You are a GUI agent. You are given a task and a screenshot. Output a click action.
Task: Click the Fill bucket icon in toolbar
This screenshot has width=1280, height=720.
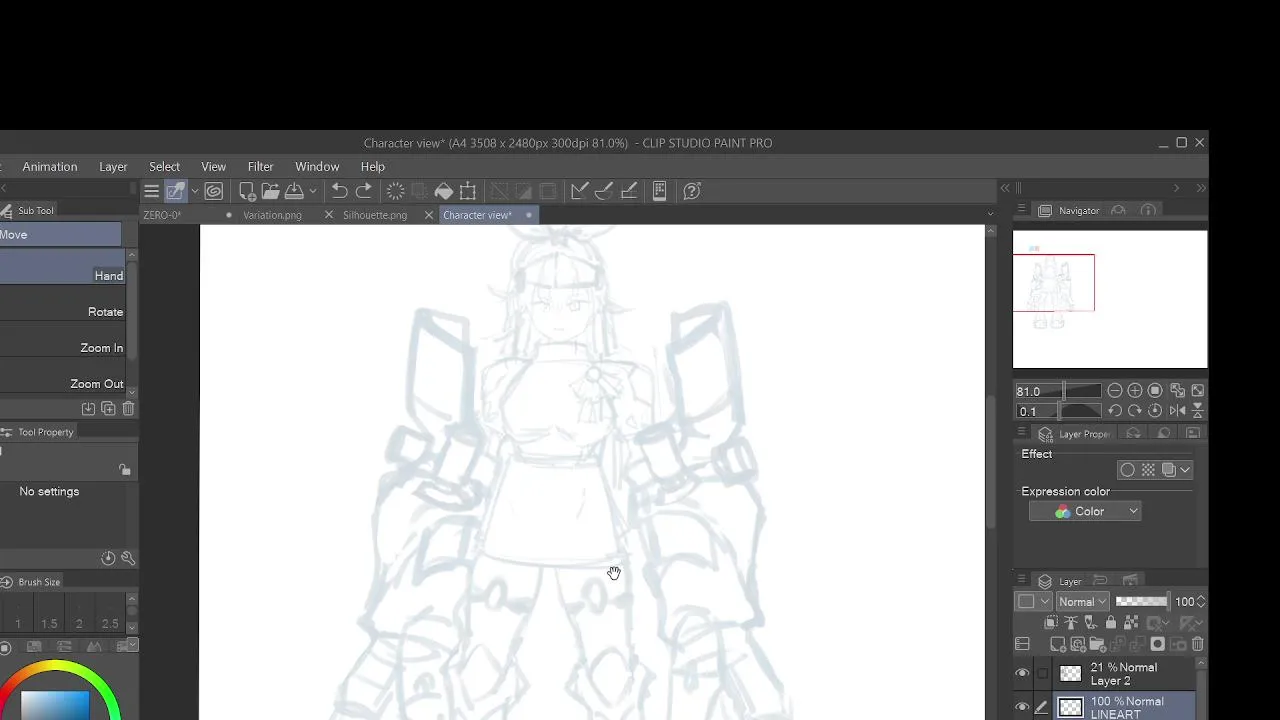443,191
